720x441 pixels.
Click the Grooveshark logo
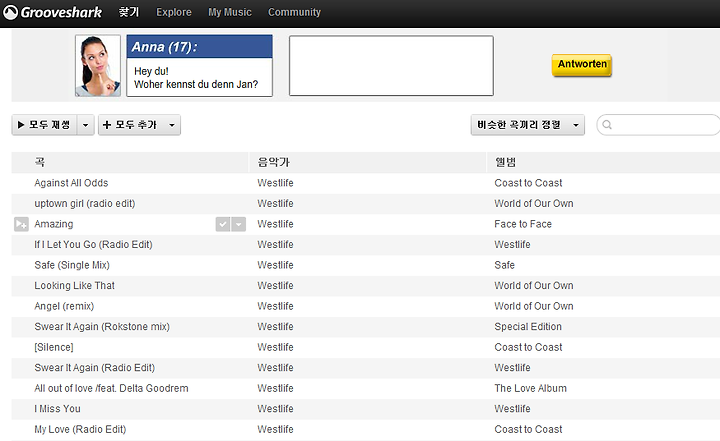pos(52,12)
